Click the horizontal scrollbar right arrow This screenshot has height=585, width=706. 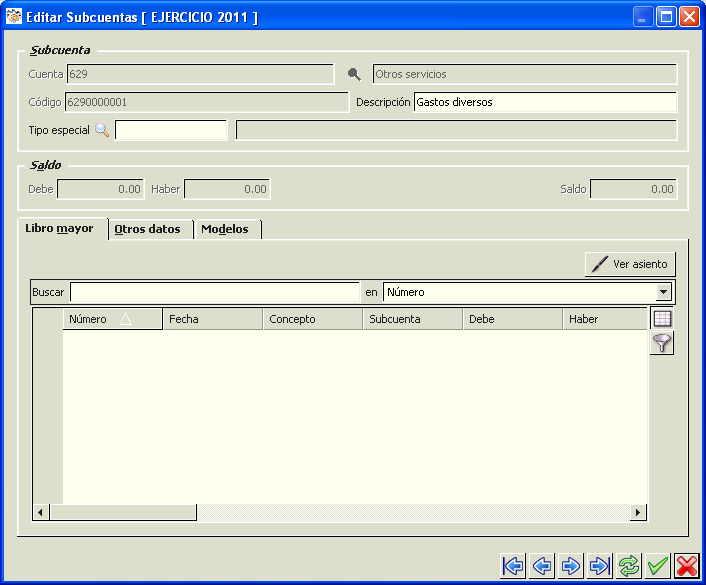click(x=638, y=512)
